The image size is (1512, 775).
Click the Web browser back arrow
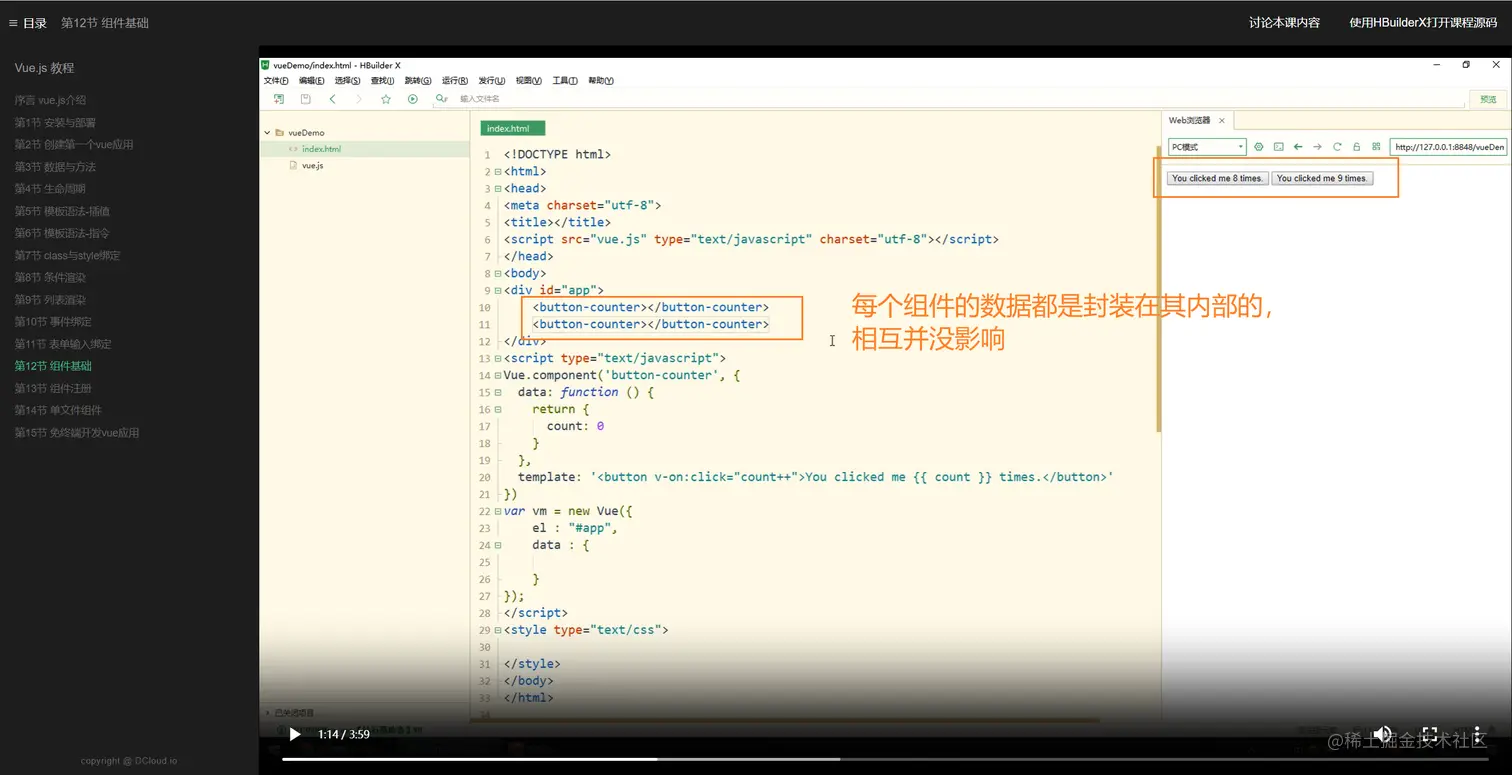point(1298,147)
